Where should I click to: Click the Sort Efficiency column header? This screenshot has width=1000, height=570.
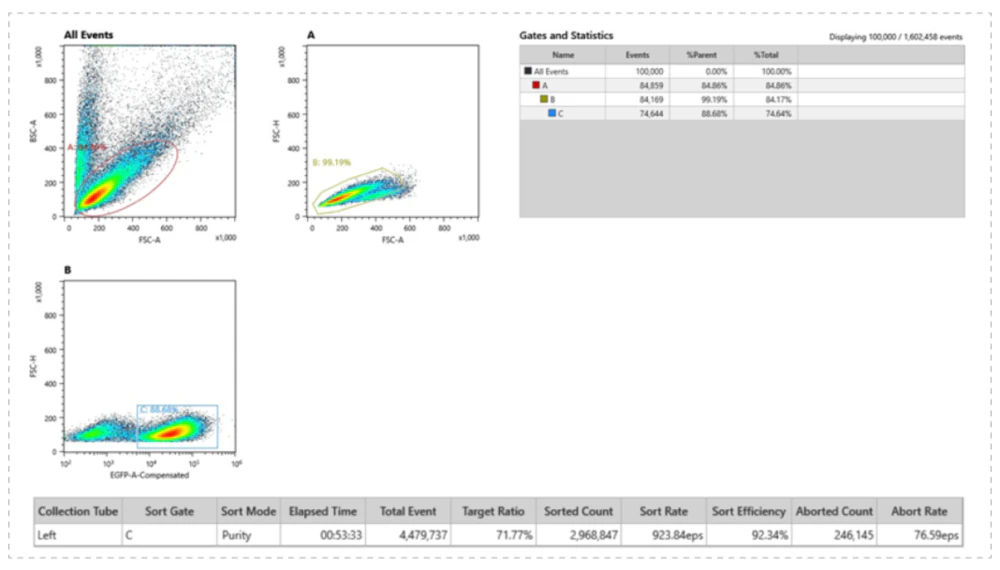click(x=749, y=511)
